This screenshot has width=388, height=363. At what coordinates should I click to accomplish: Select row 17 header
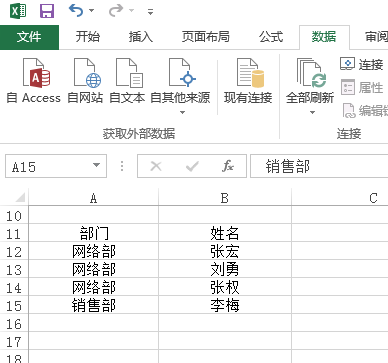(x=14, y=342)
